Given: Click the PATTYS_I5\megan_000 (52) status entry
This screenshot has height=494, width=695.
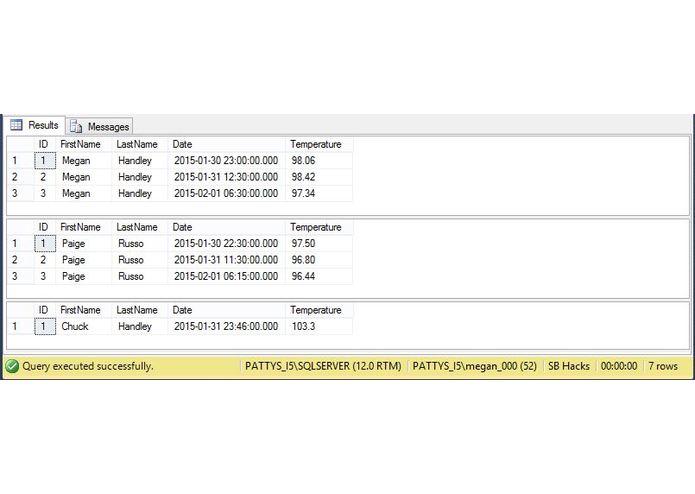Looking at the screenshot, I should 474,366.
